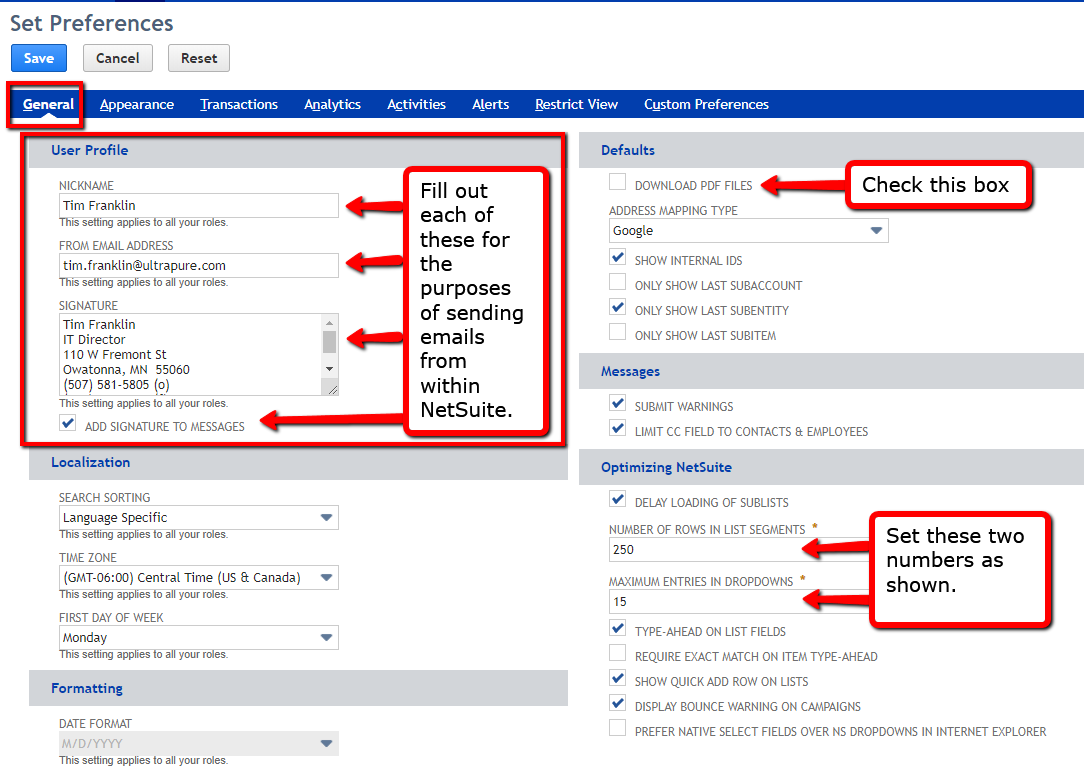The height and width of the screenshot is (769, 1084).
Task: Open the Search Sorting dropdown
Action: tap(198, 517)
